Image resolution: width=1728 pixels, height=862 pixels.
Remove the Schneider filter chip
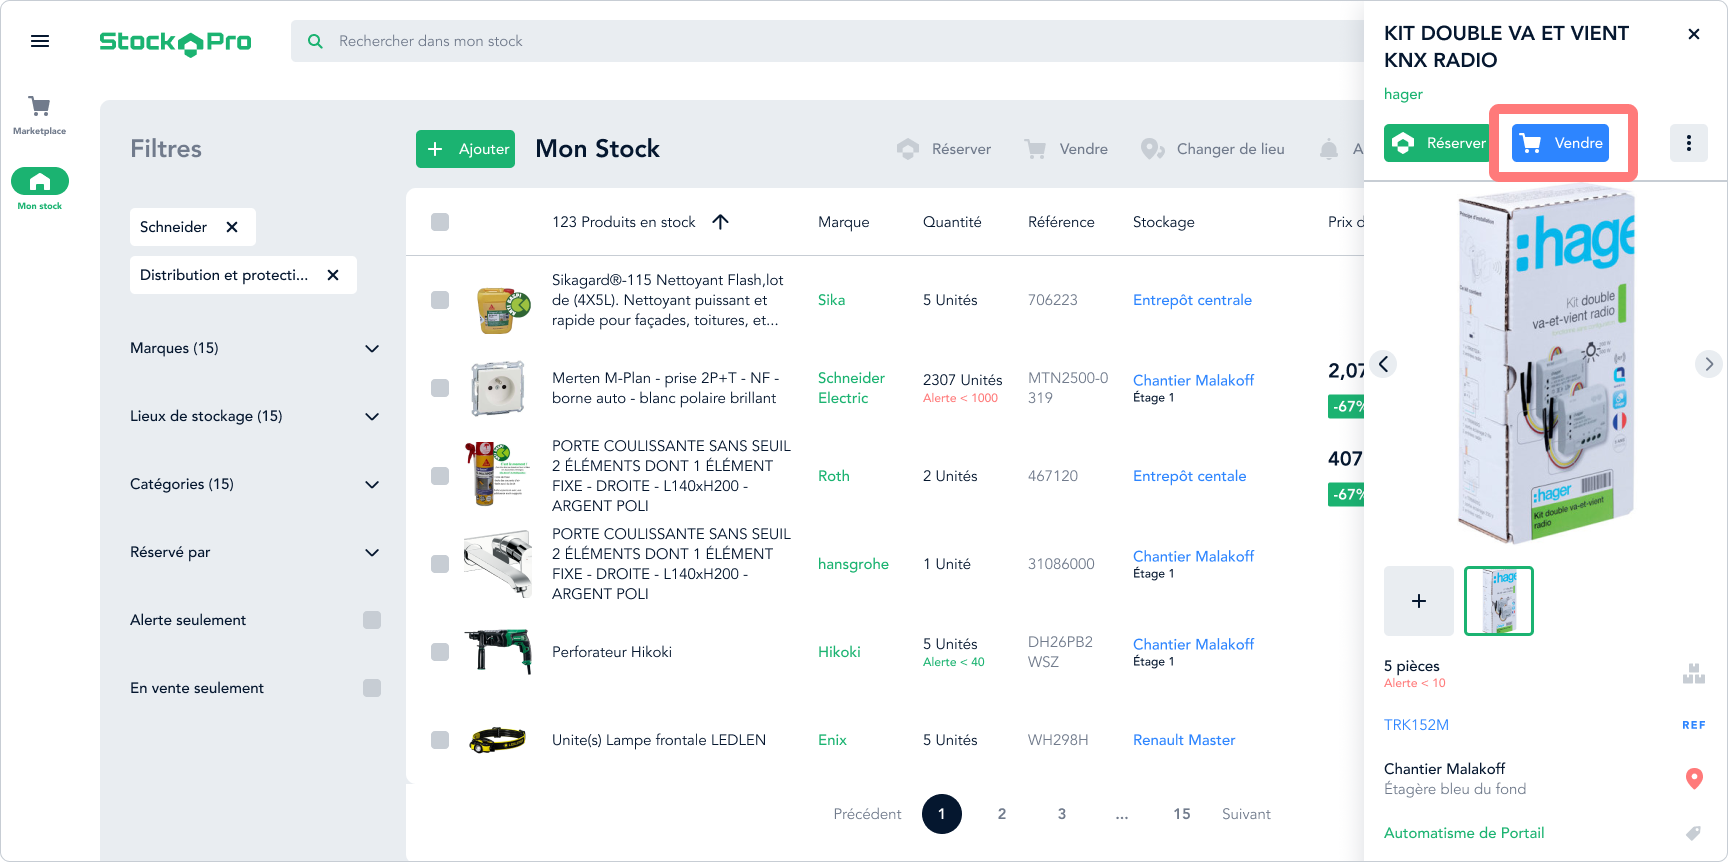(x=232, y=227)
